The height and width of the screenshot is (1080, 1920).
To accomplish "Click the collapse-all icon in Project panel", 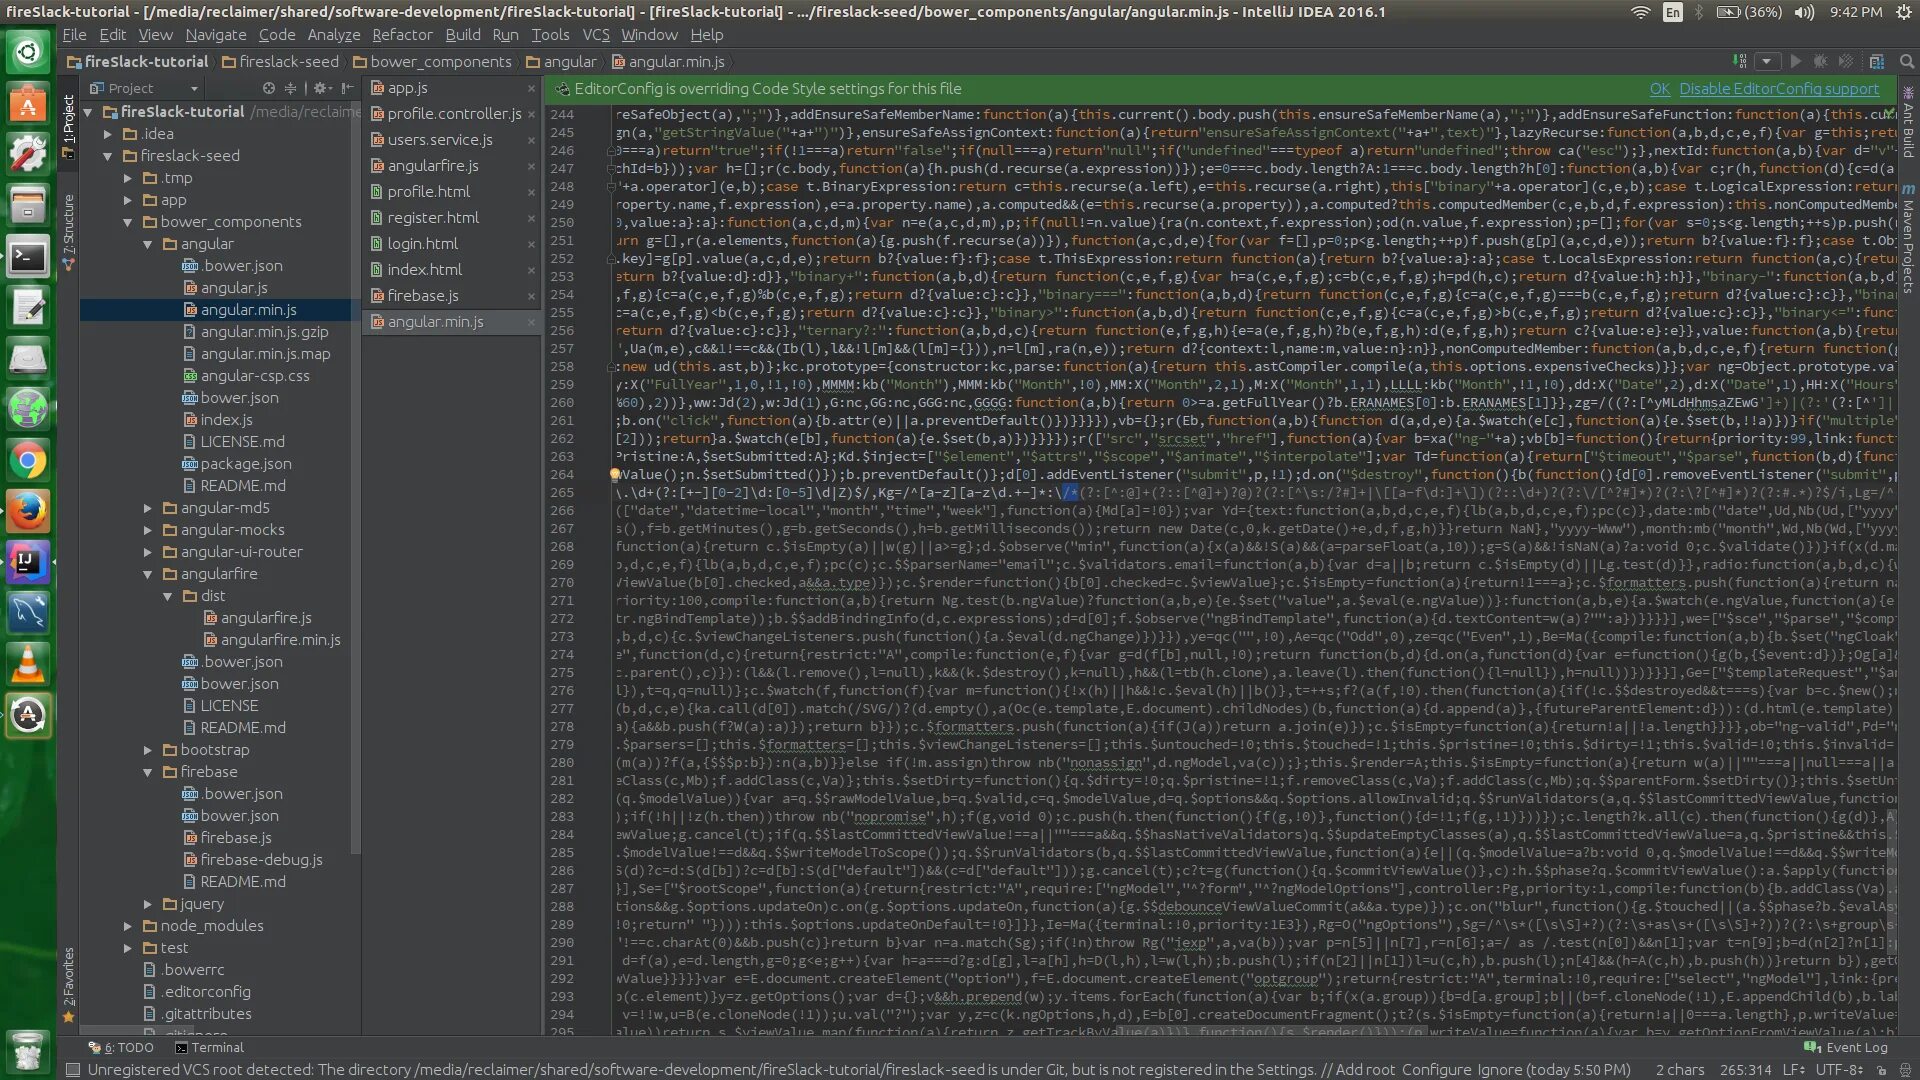I will click(x=291, y=88).
